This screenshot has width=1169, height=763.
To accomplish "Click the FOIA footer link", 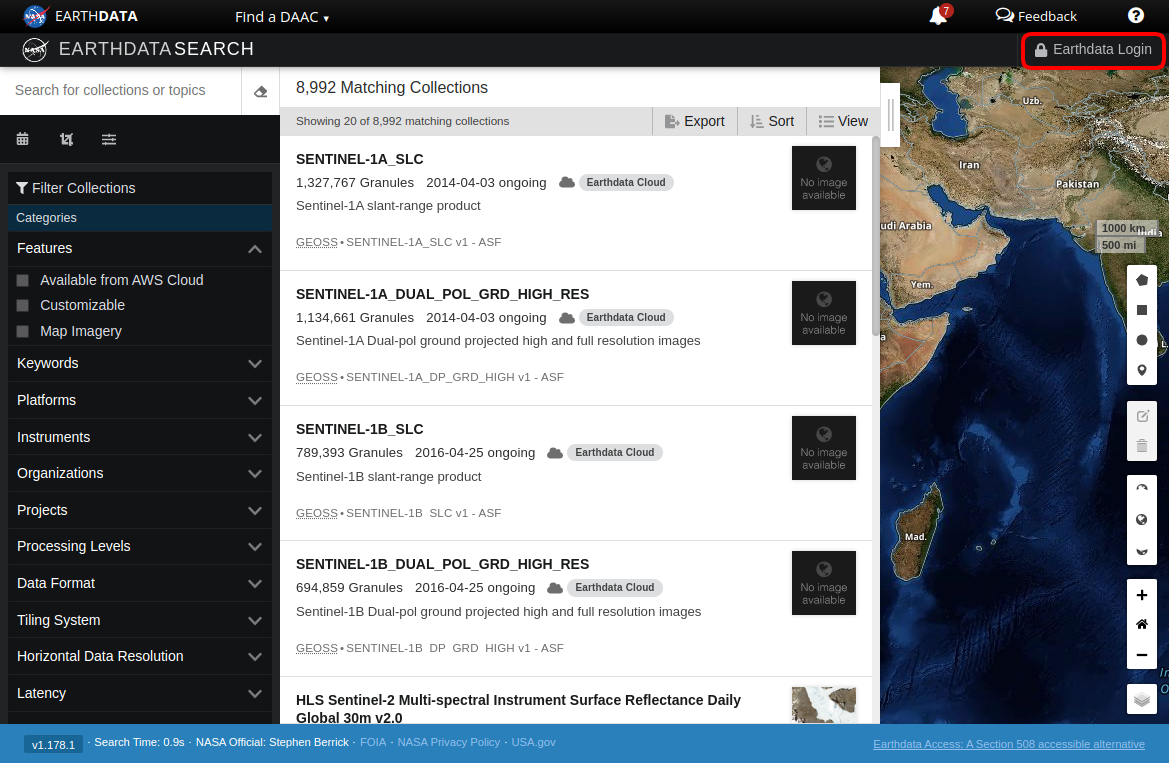I will [x=373, y=742].
